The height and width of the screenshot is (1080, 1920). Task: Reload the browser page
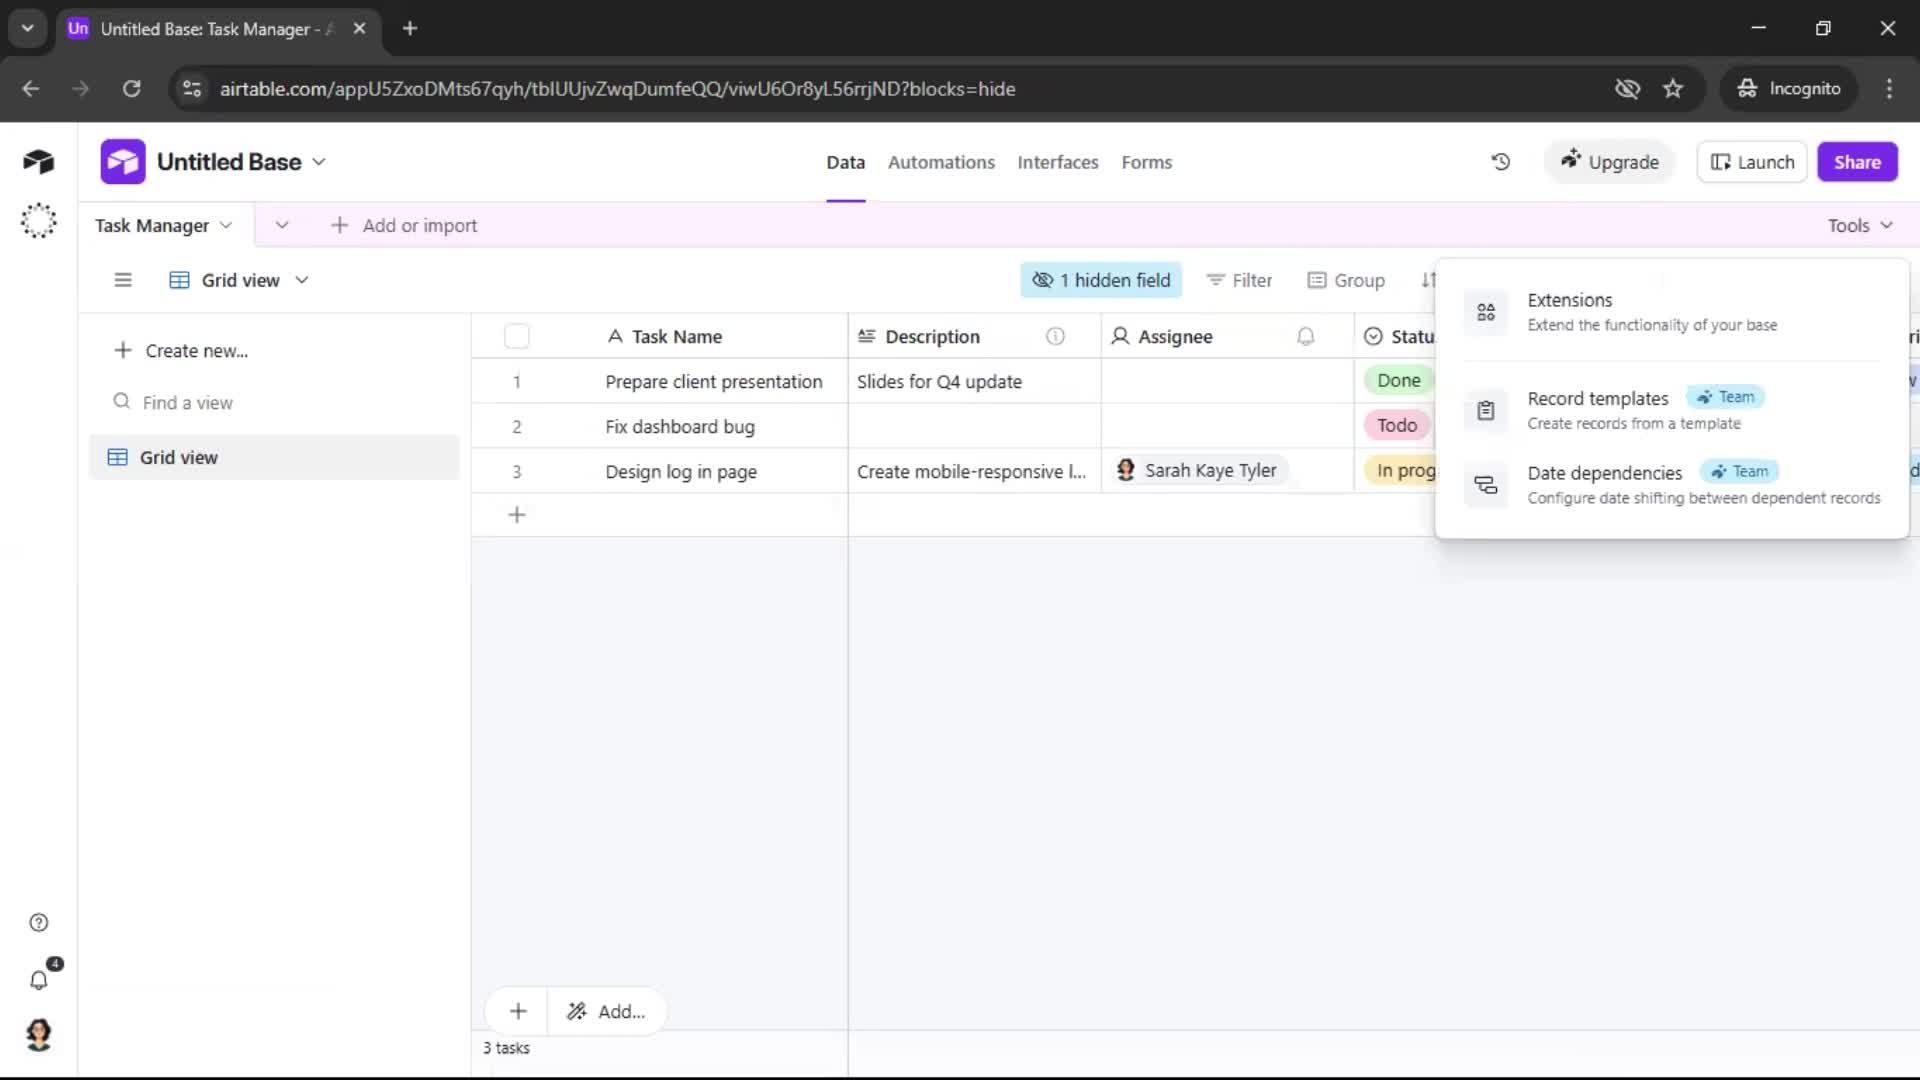(x=131, y=89)
